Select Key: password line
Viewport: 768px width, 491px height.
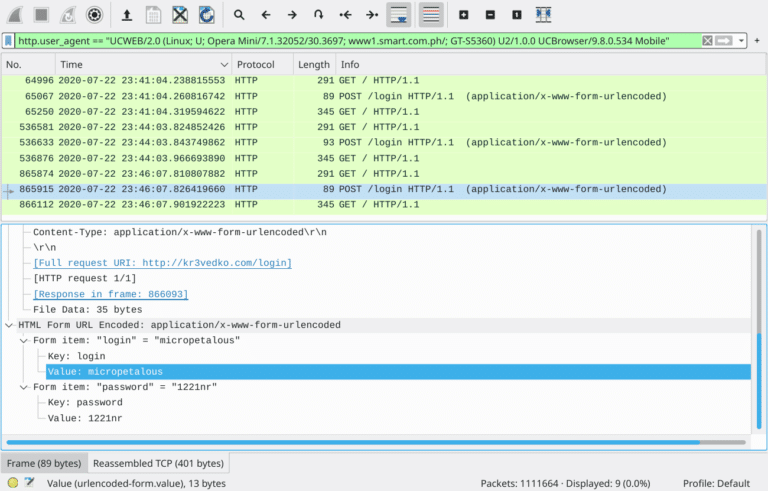click(85, 402)
